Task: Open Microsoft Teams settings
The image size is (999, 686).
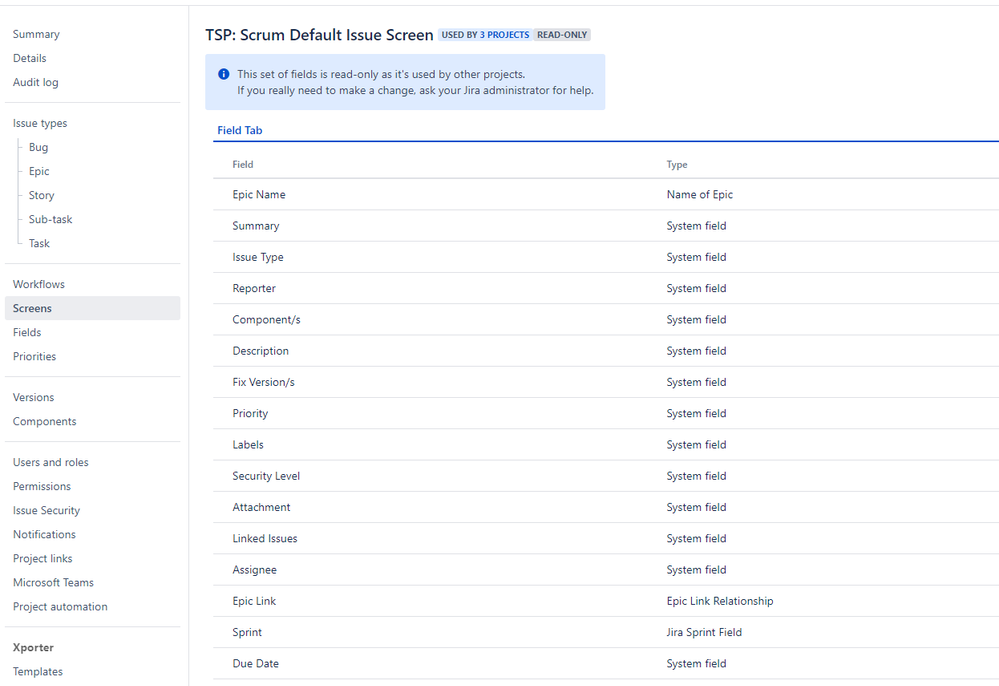Action: (54, 583)
